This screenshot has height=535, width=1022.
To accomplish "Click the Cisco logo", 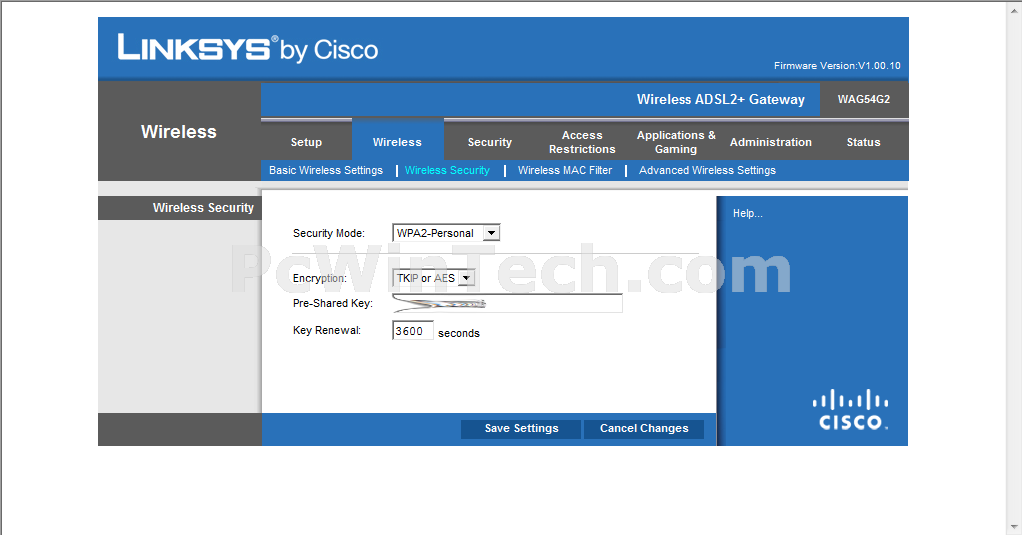I will pos(851,410).
